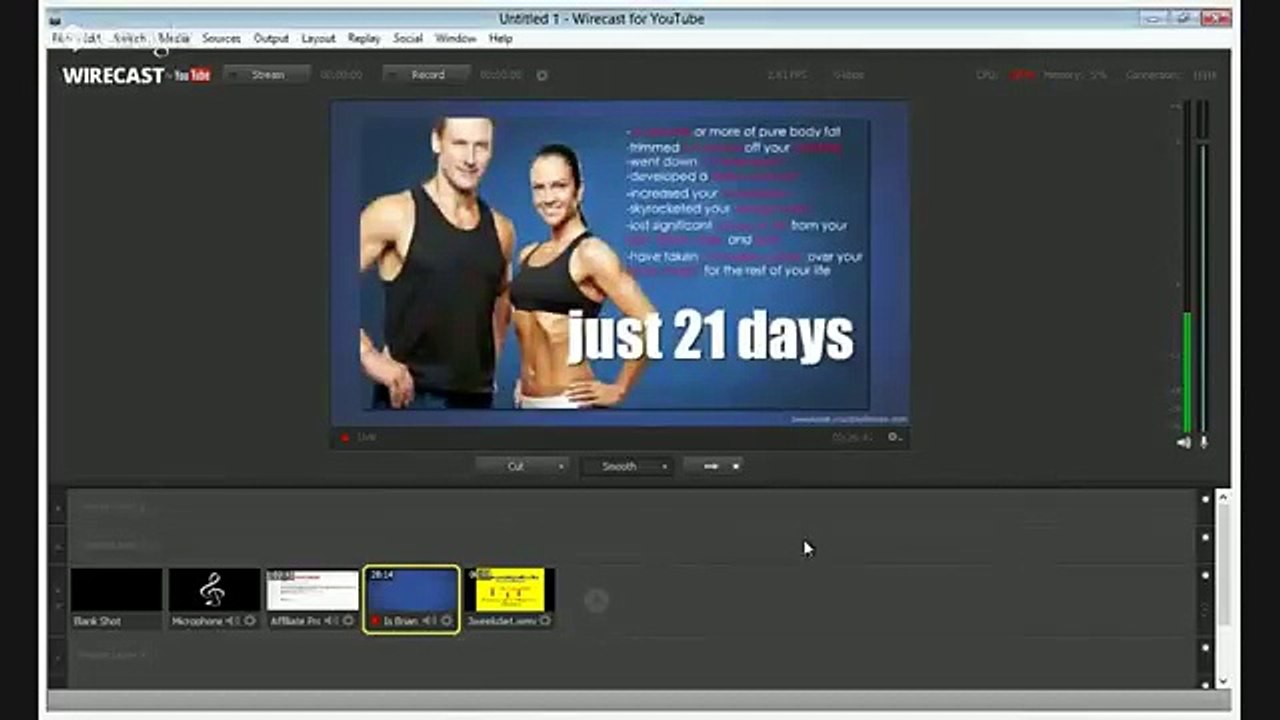Expand the third layer row with shots
The width and height of the screenshot is (1280, 720).
58,598
